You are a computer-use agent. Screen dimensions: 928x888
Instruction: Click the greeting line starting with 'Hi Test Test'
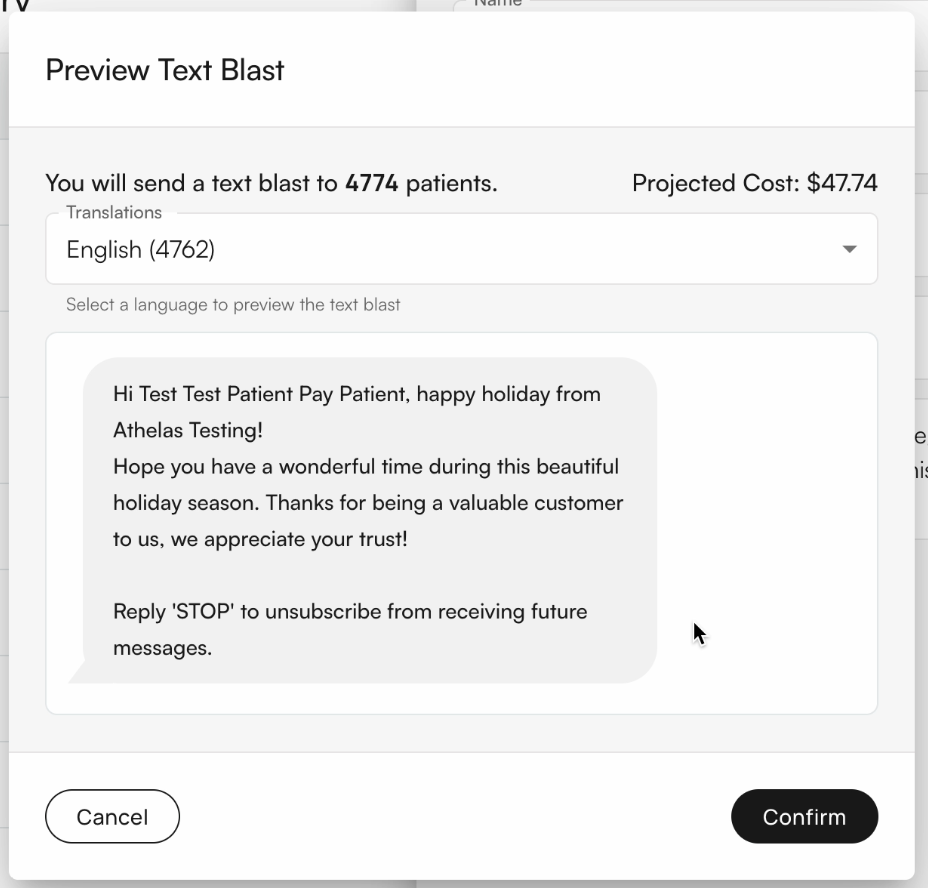pyautogui.click(x=356, y=394)
